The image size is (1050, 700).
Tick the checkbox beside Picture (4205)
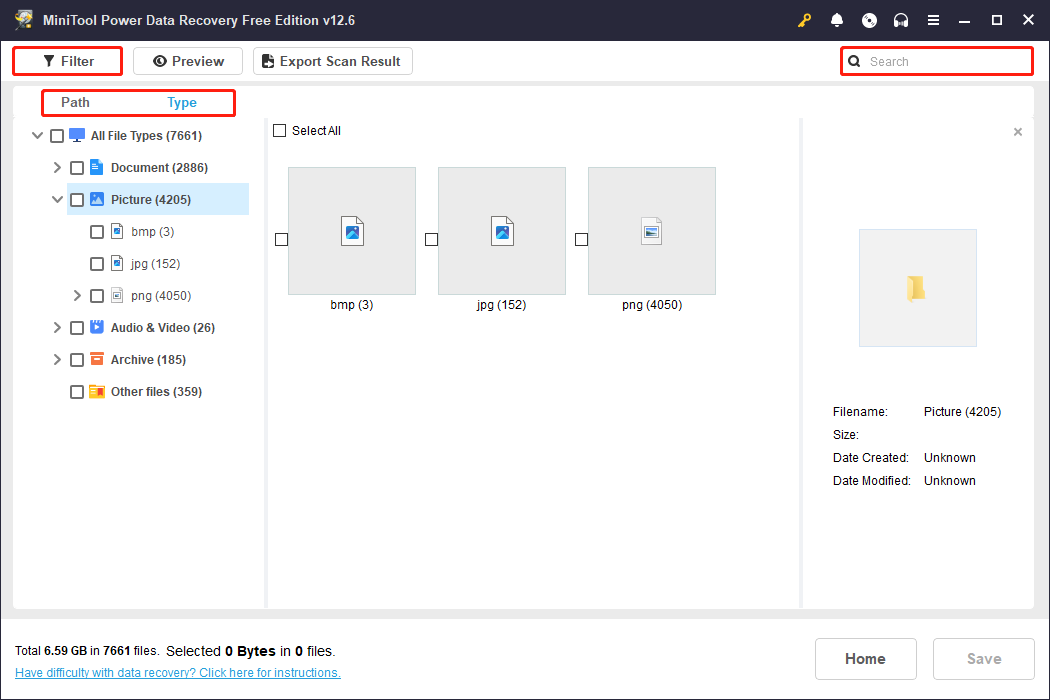(77, 199)
